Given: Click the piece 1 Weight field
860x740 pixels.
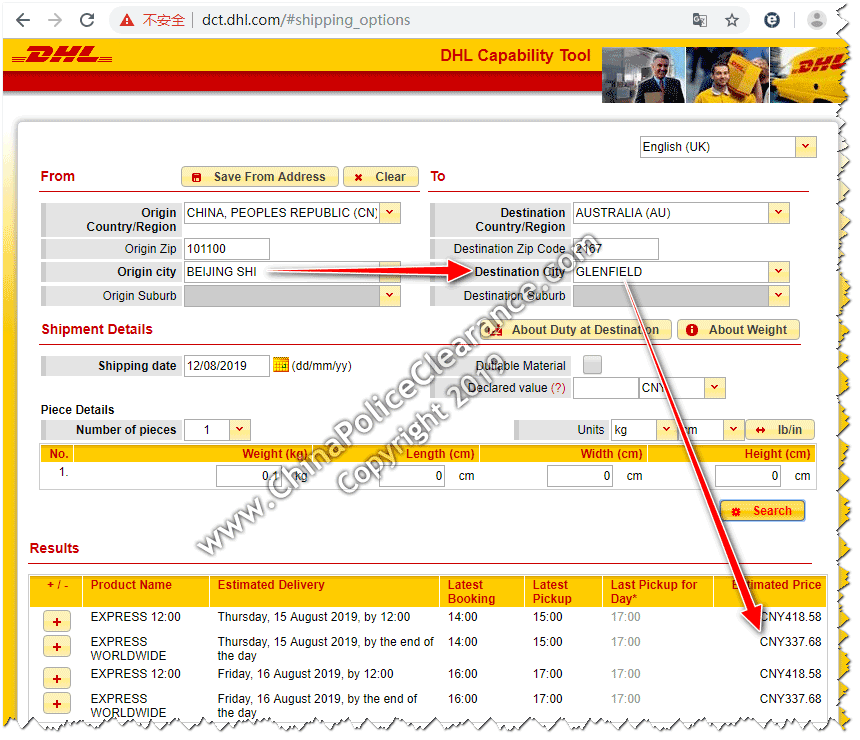Looking at the screenshot, I should coord(249,476).
